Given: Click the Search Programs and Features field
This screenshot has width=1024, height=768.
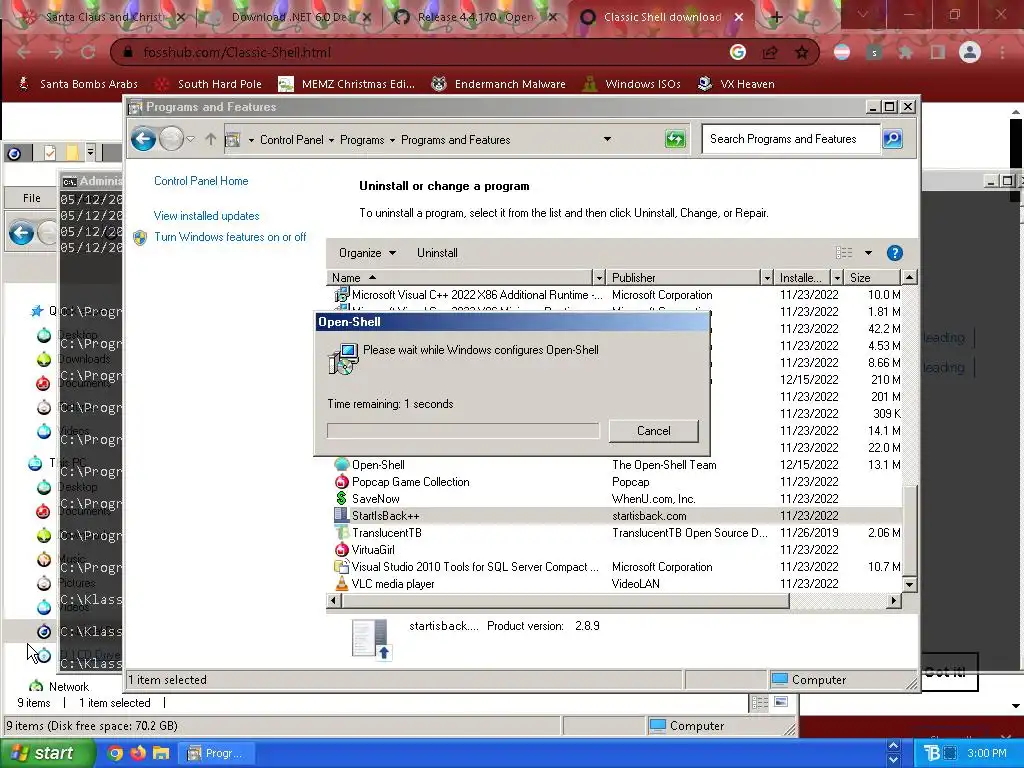Looking at the screenshot, I should (791, 139).
